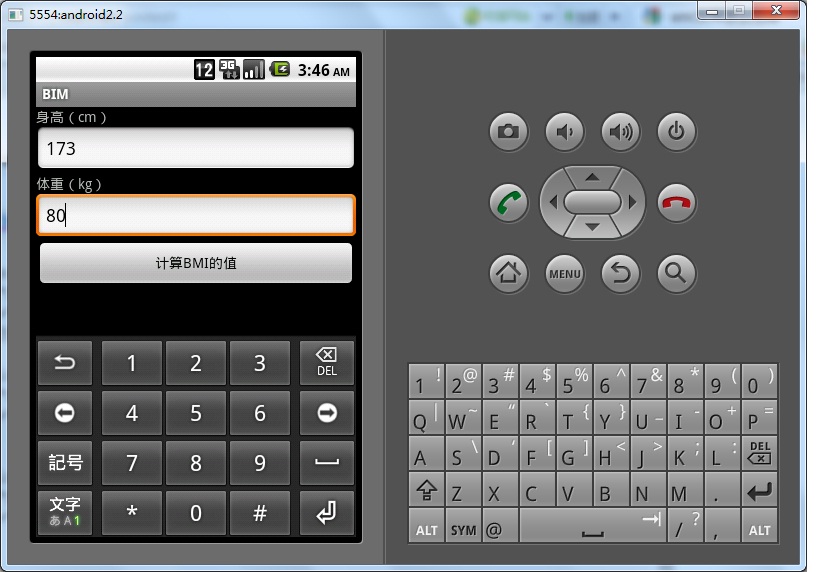The height and width of the screenshot is (572, 819).
Task: Click the green call button
Action: (x=508, y=203)
